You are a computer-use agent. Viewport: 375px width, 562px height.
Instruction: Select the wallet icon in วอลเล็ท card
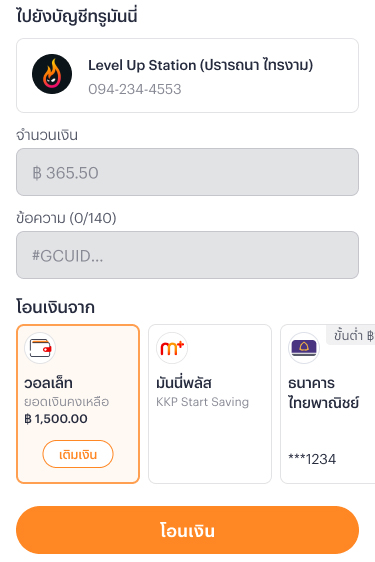click(x=40, y=348)
